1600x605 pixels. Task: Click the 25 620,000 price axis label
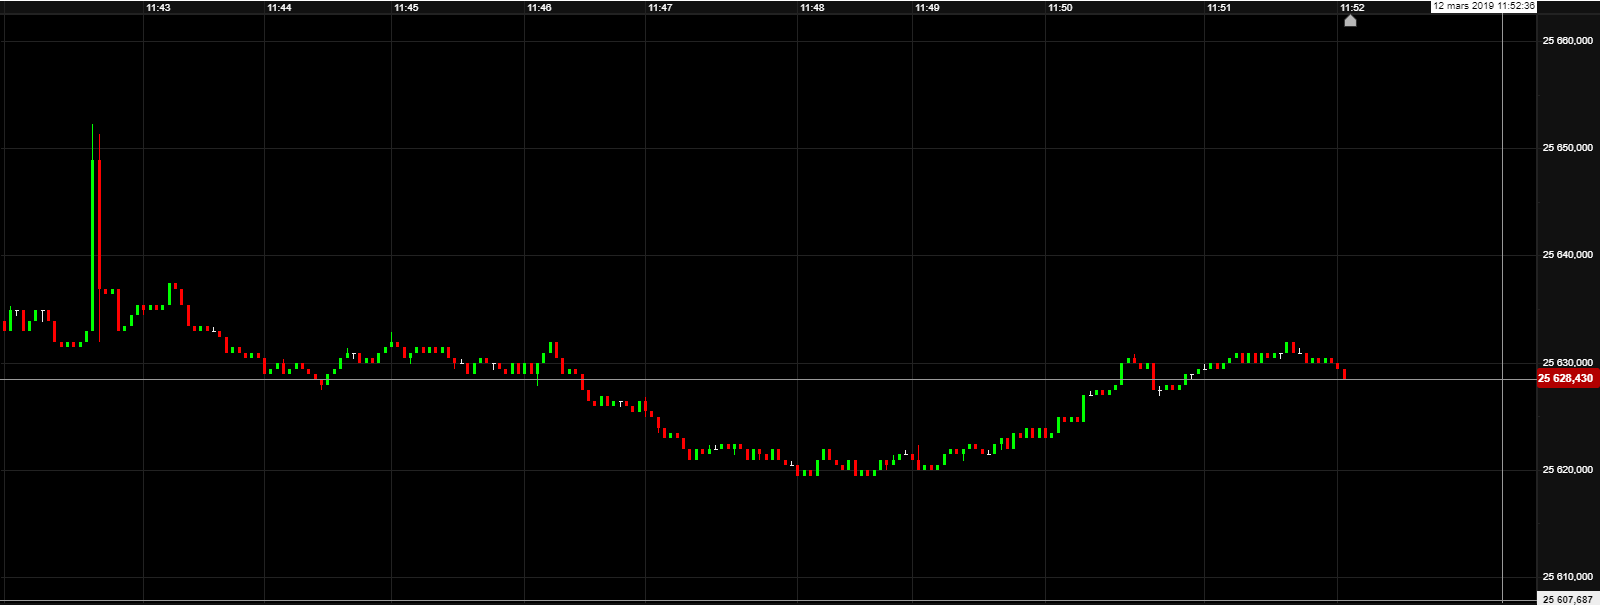[1567, 469]
